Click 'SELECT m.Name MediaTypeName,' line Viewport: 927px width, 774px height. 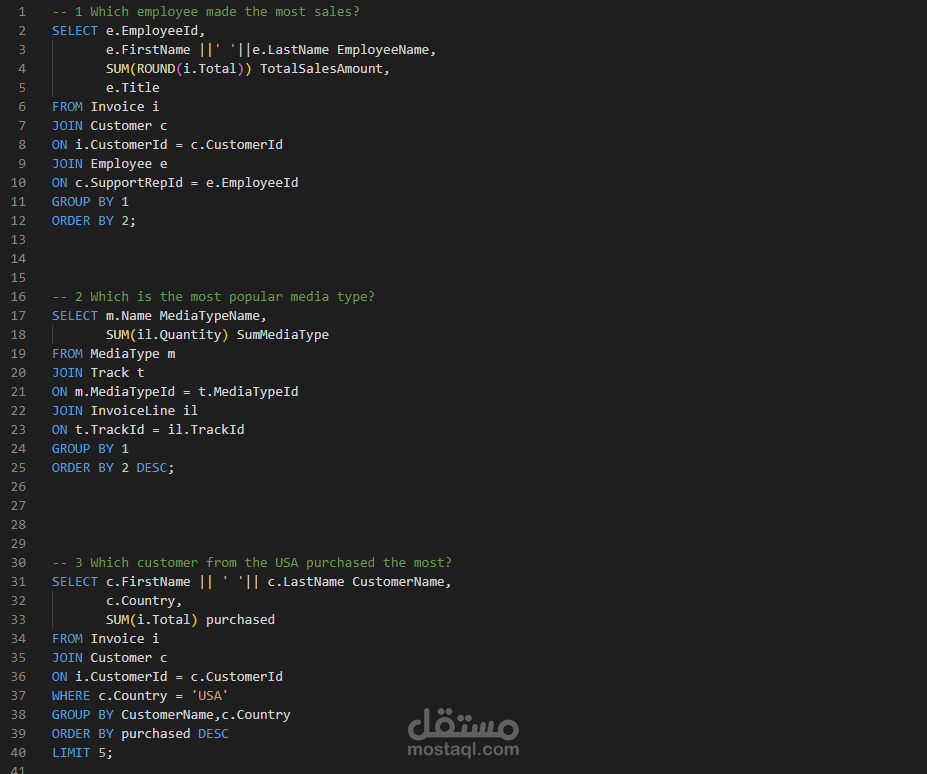(159, 316)
